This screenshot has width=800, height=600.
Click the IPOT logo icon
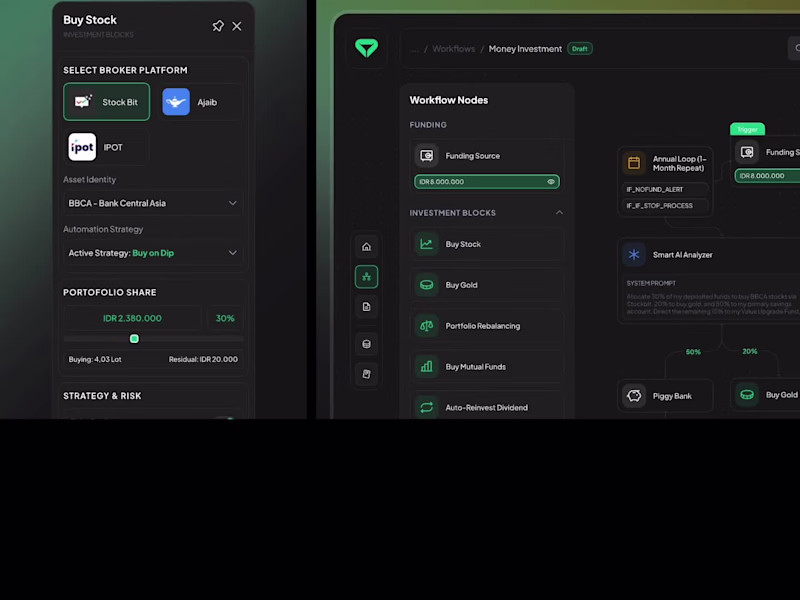point(82,147)
